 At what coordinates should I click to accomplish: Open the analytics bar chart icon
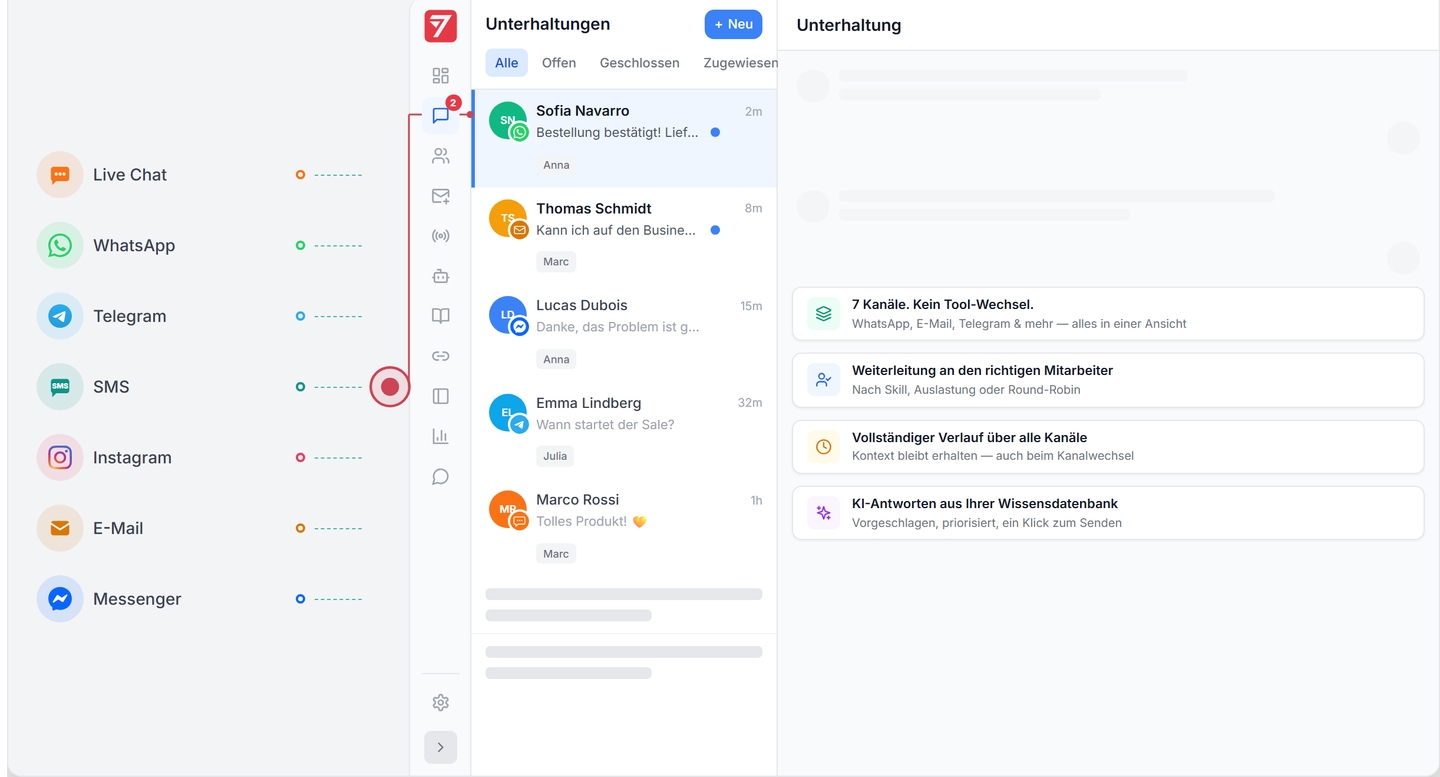pyautogui.click(x=440, y=436)
